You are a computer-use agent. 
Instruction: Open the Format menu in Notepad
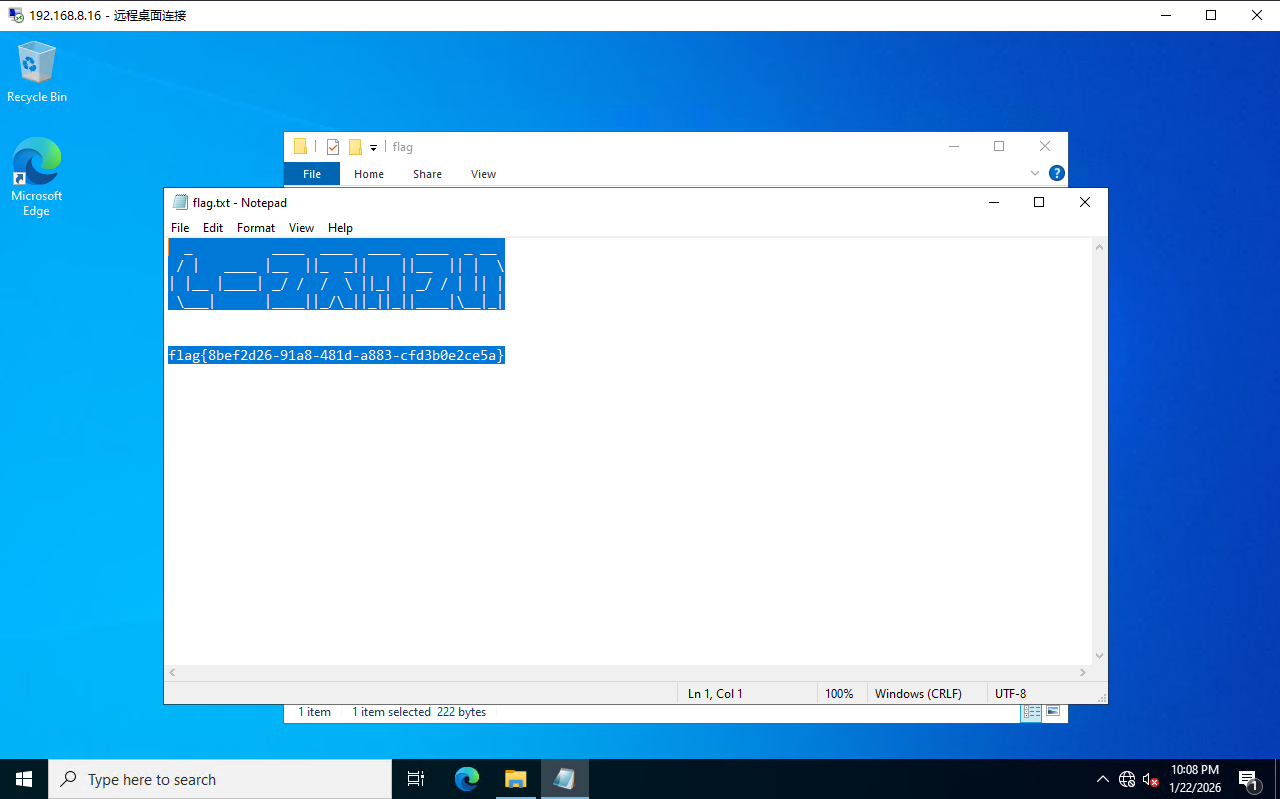click(256, 228)
